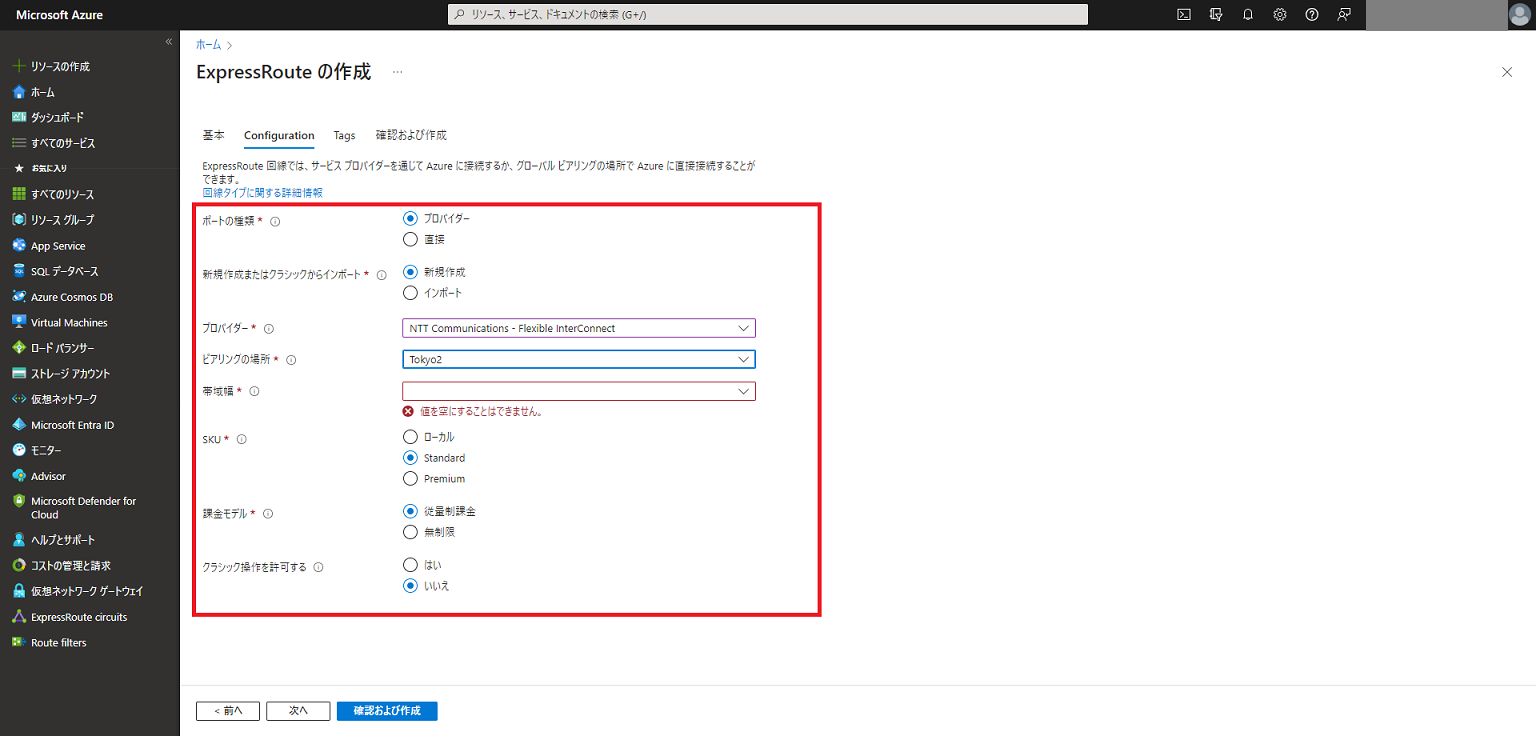Switch to the Configuration tab
This screenshot has height=736, width=1536.
[279, 135]
